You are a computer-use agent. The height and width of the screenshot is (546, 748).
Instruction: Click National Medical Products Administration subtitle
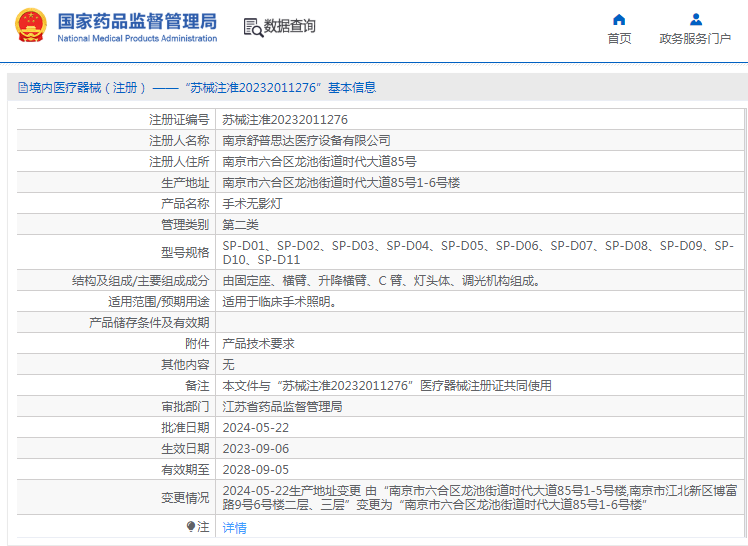pos(137,39)
